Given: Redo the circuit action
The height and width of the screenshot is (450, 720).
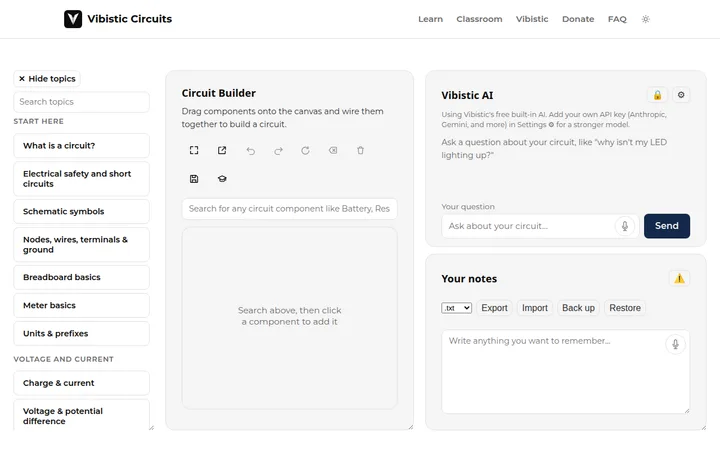Looking at the screenshot, I should (278, 151).
